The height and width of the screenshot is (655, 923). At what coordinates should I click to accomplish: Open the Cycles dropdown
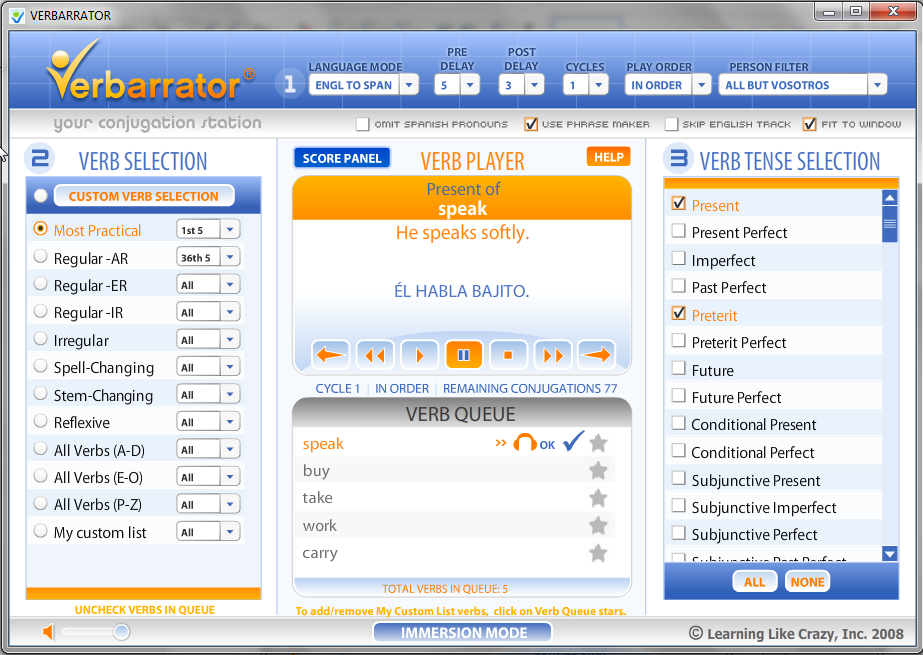[x=599, y=85]
